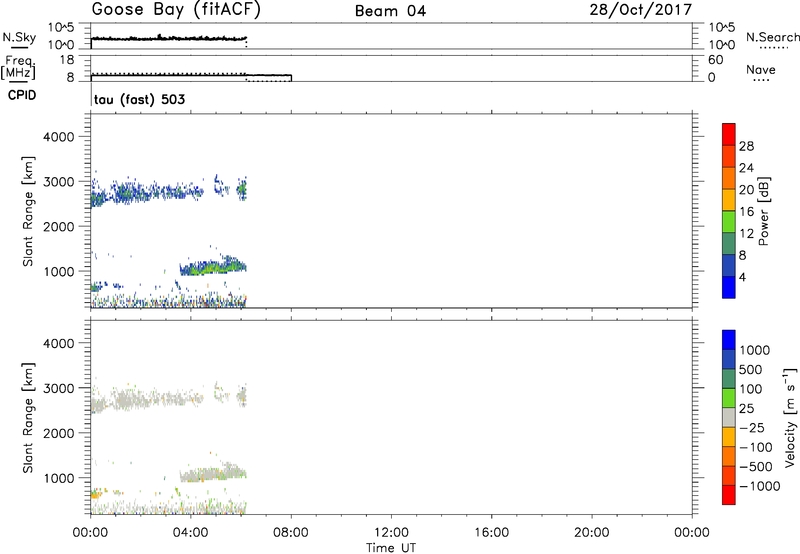Click the 'N.Search' legend label

pyautogui.click(x=773, y=37)
